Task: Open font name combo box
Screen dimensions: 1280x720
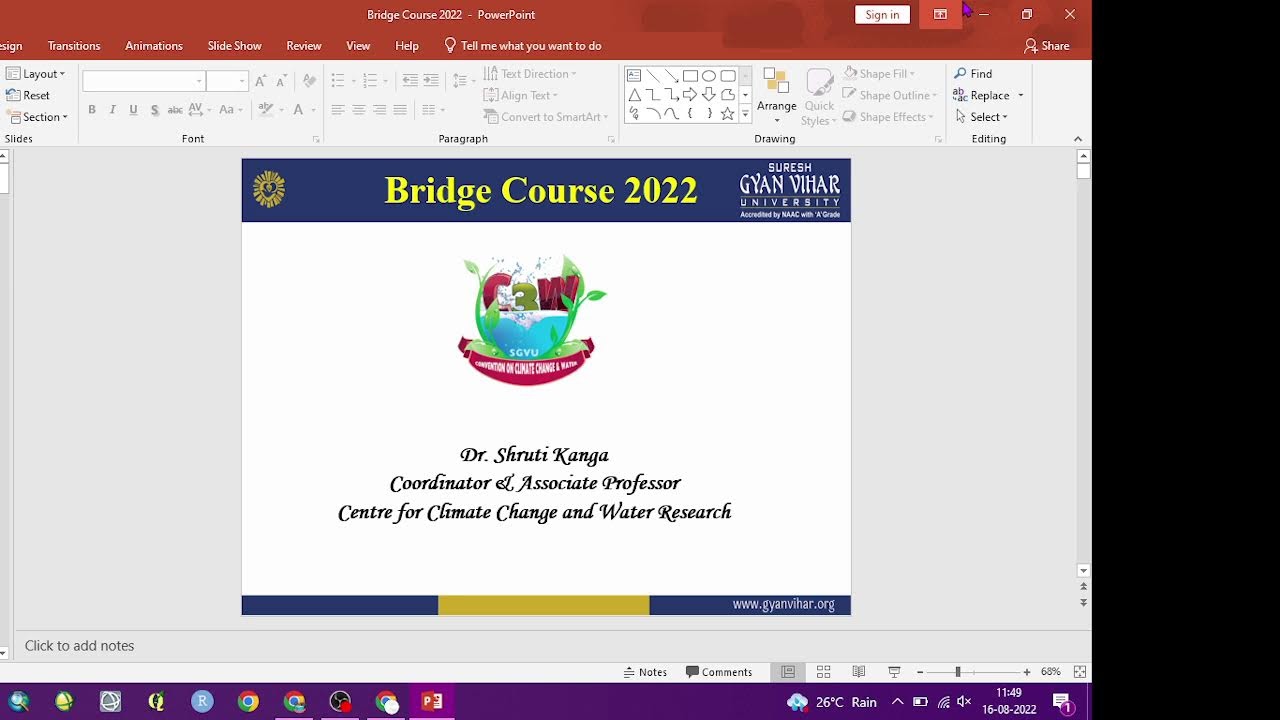Action: (x=144, y=81)
